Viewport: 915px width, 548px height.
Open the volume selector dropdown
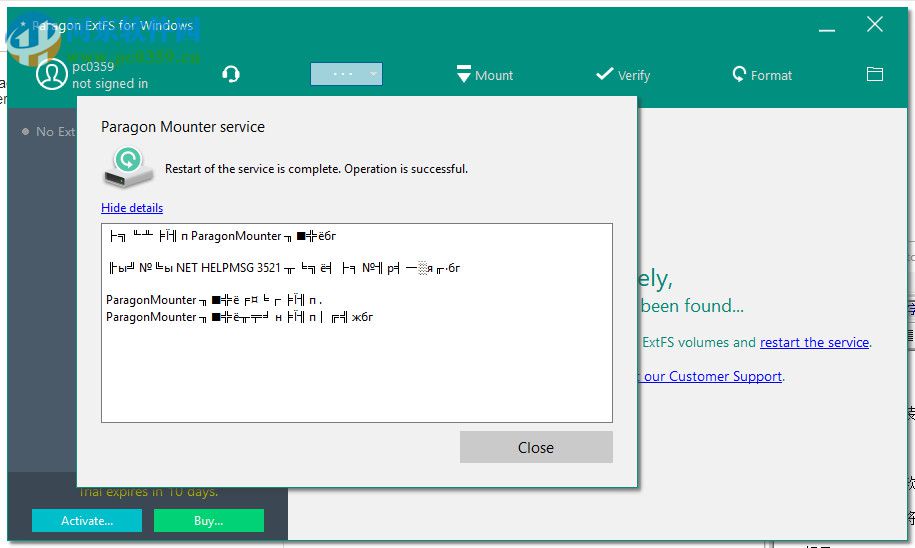(346, 74)
